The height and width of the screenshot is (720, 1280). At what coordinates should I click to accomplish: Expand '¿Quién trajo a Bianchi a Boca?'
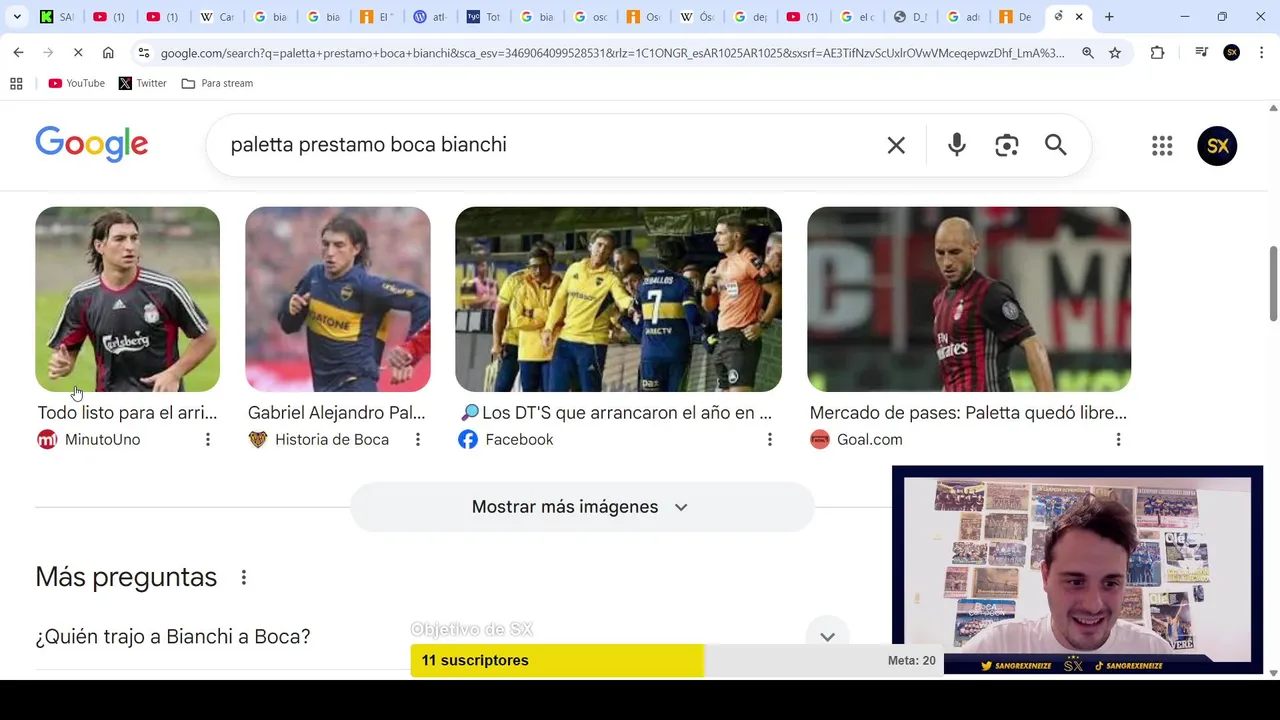pyautogui.click(x=173, y=636)
